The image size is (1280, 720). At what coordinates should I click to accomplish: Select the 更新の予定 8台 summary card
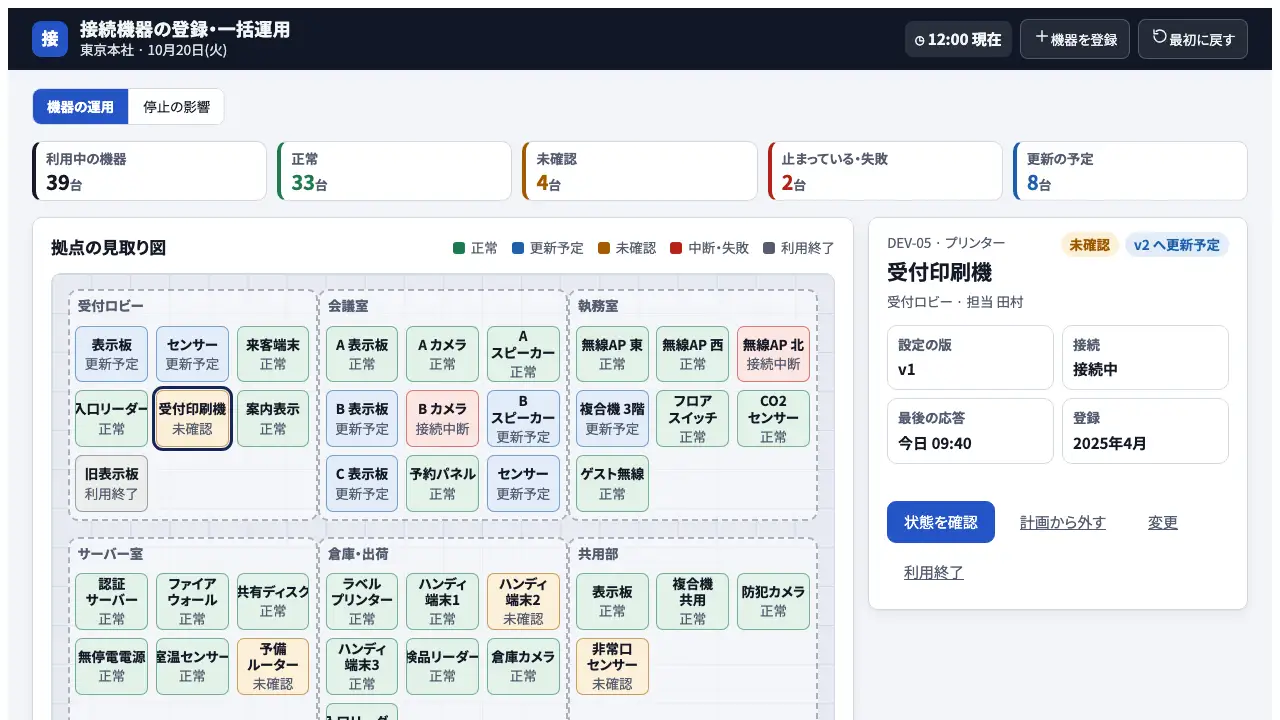1130,171
